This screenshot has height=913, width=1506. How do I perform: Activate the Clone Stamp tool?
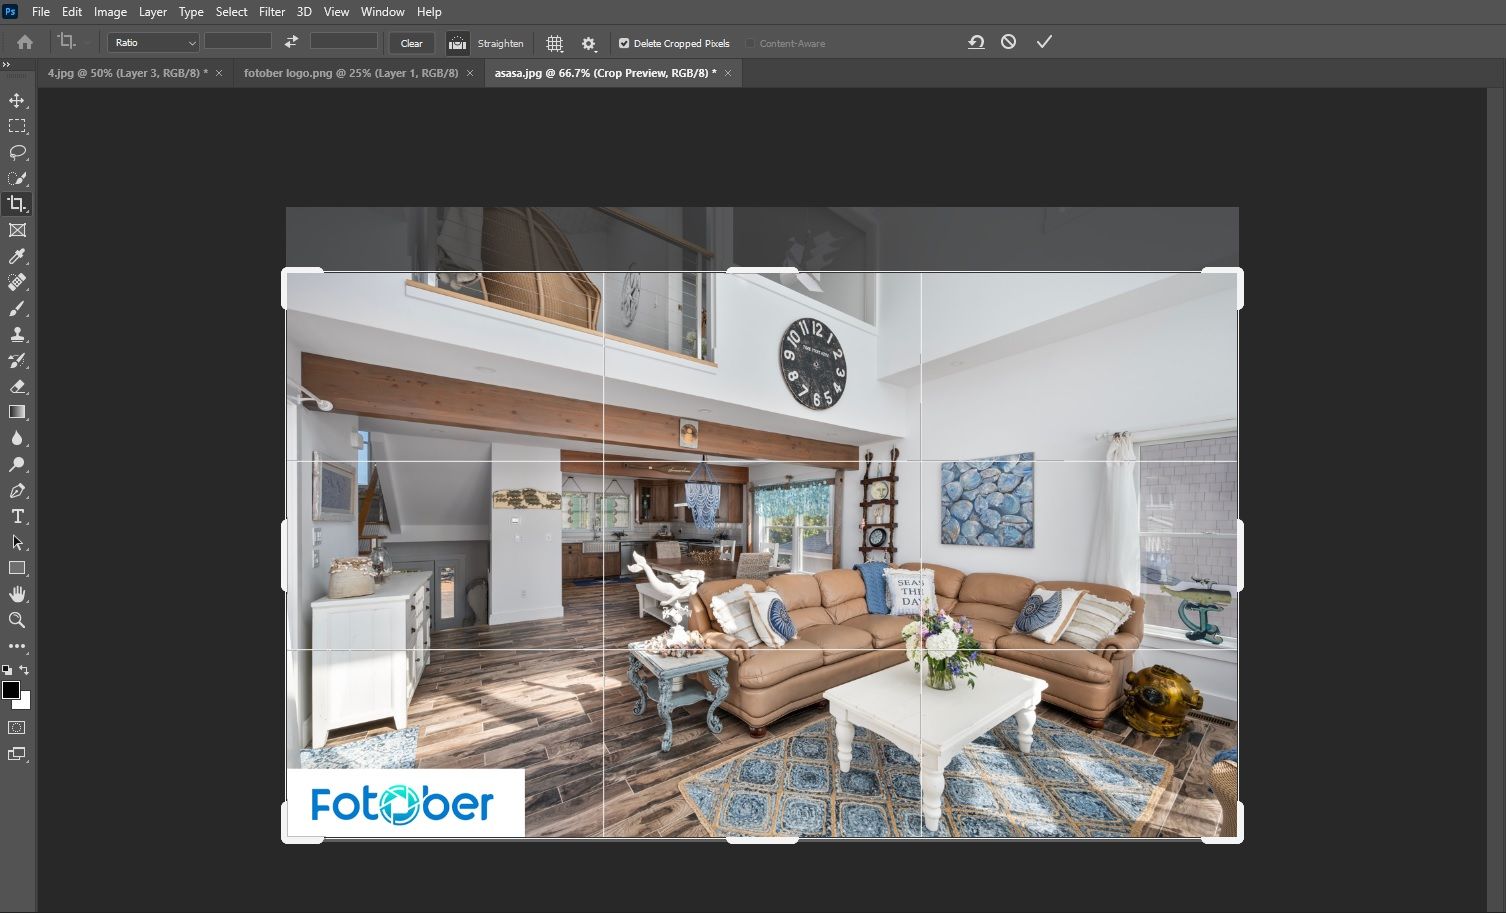coord(17,335)
